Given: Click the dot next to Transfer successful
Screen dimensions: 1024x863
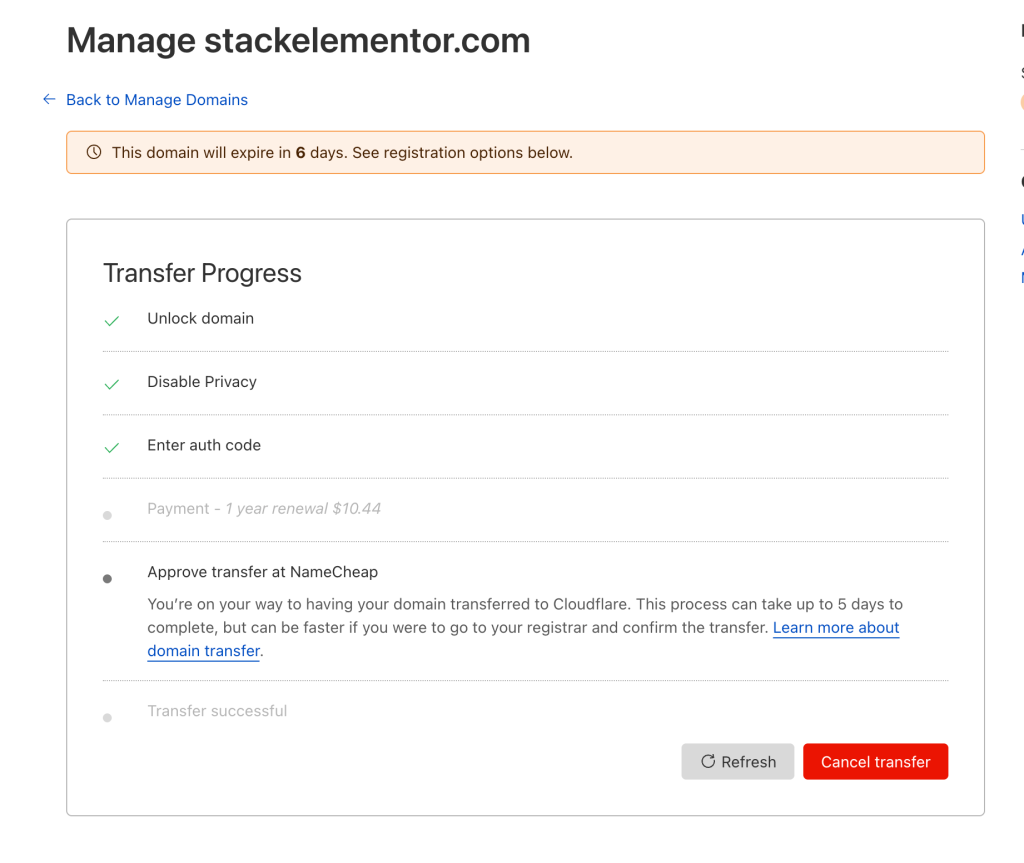Looking at the screenshot, I should [x=108, y=717].
